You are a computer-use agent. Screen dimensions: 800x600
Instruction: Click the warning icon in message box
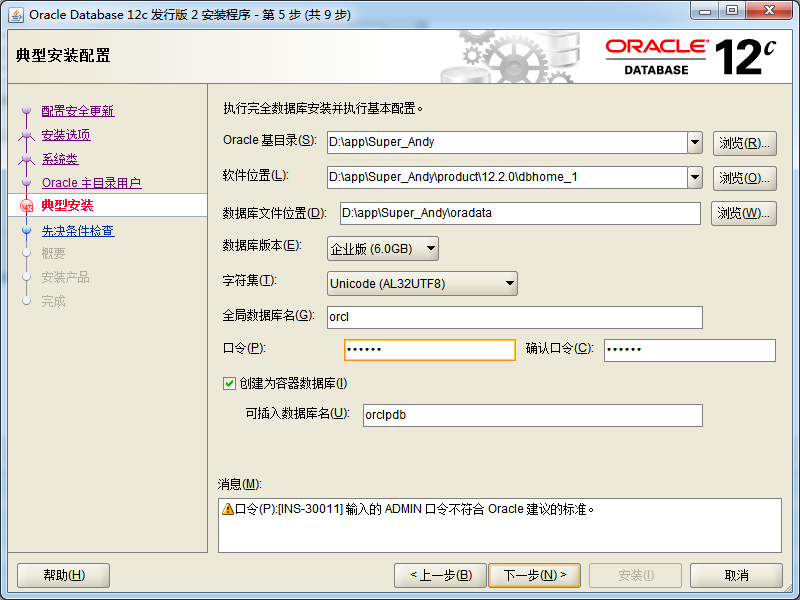[x=228, y=509]
